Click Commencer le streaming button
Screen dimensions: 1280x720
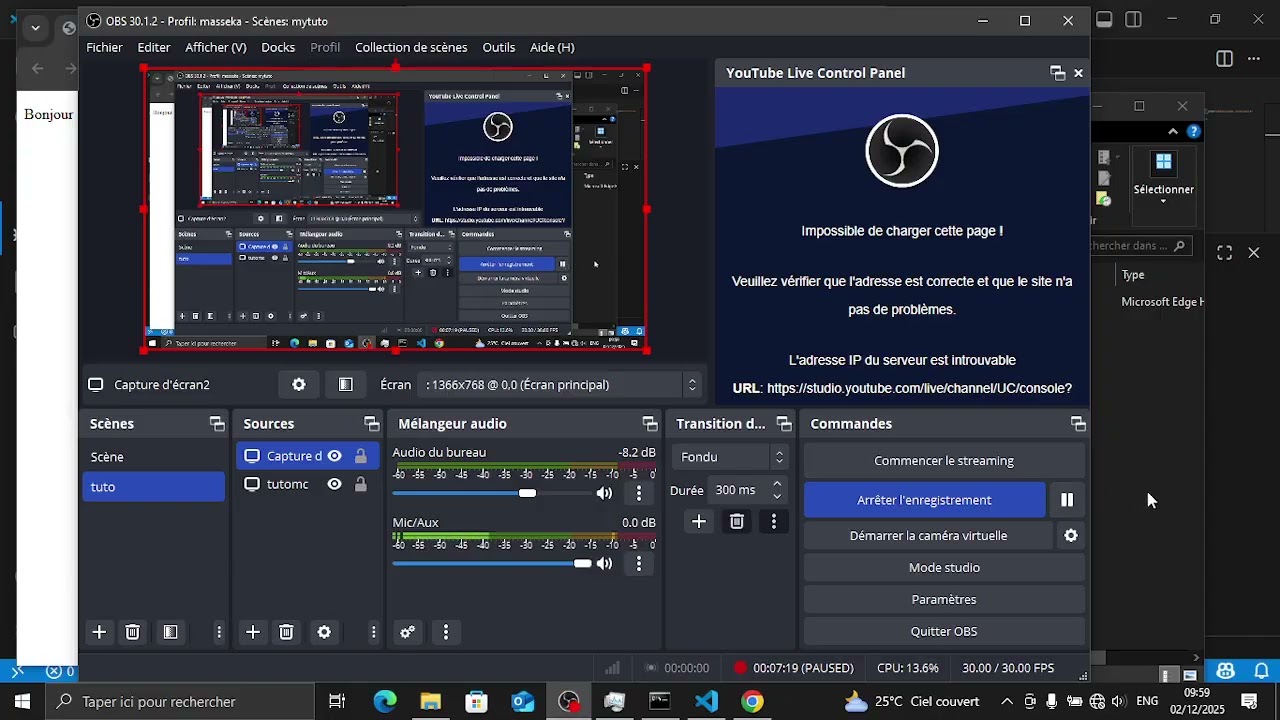pyautogui.click(x=944, y=461)
